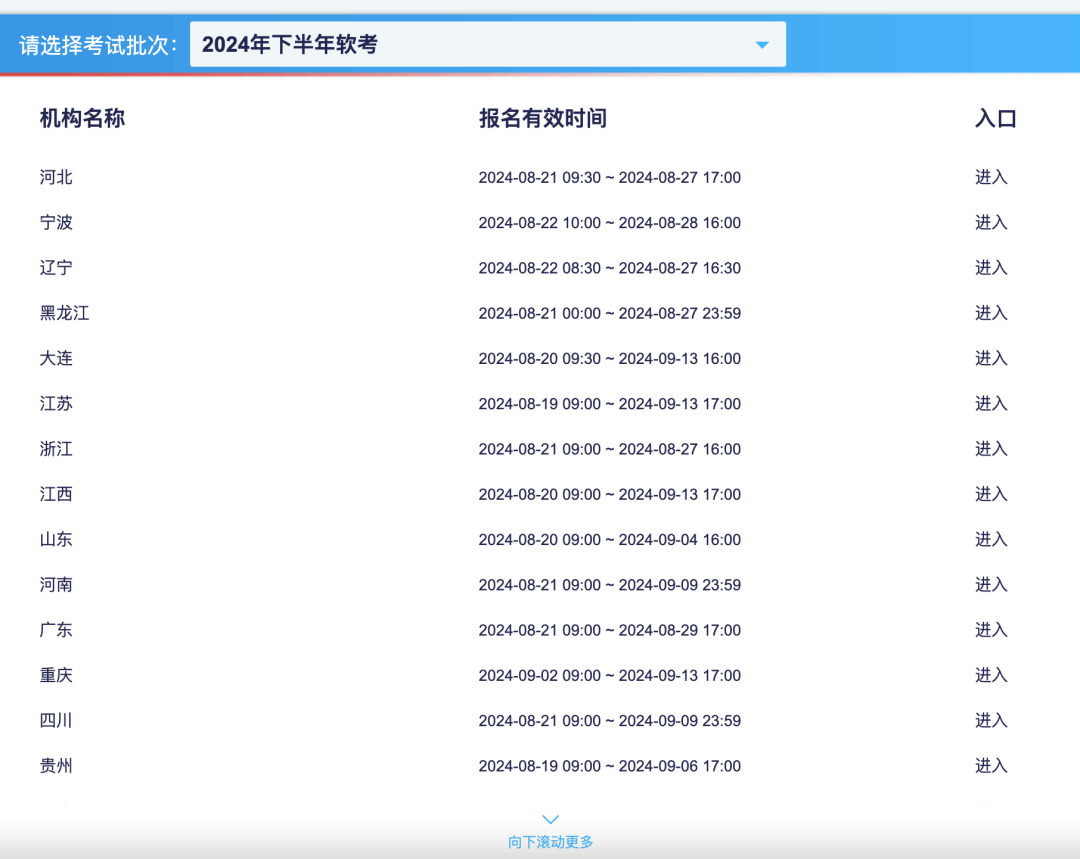Select 进入 in the 辽宁 row
Image resolution: width=1080 pixels, height=859 pixels.
coord(991,268)
